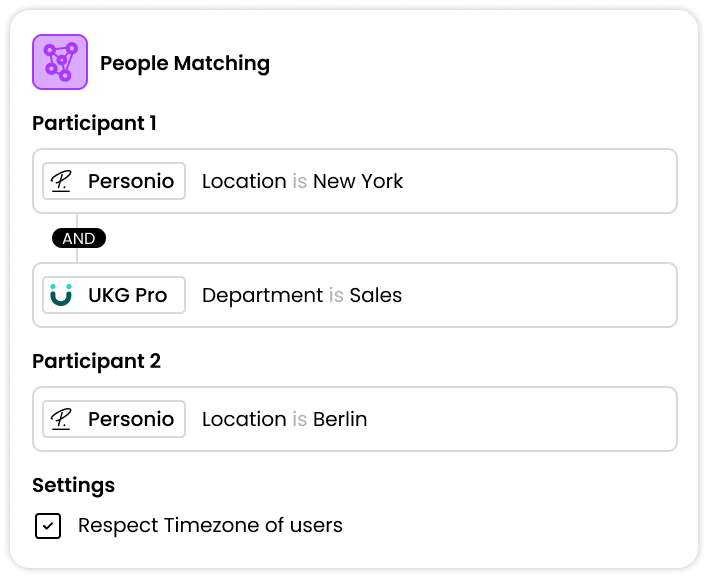The width and height of the screenshot is (706, 576).
Task: Click the Settings section heading
Action: point(73,485)
